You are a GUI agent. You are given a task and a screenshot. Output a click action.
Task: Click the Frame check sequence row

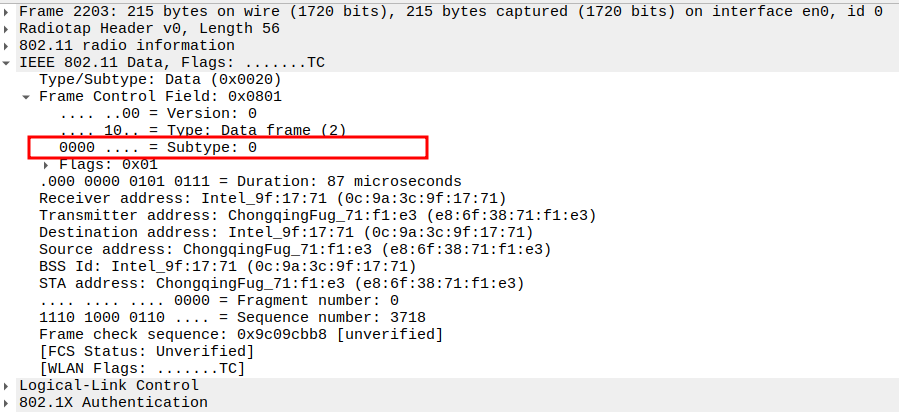coord(240,335)
